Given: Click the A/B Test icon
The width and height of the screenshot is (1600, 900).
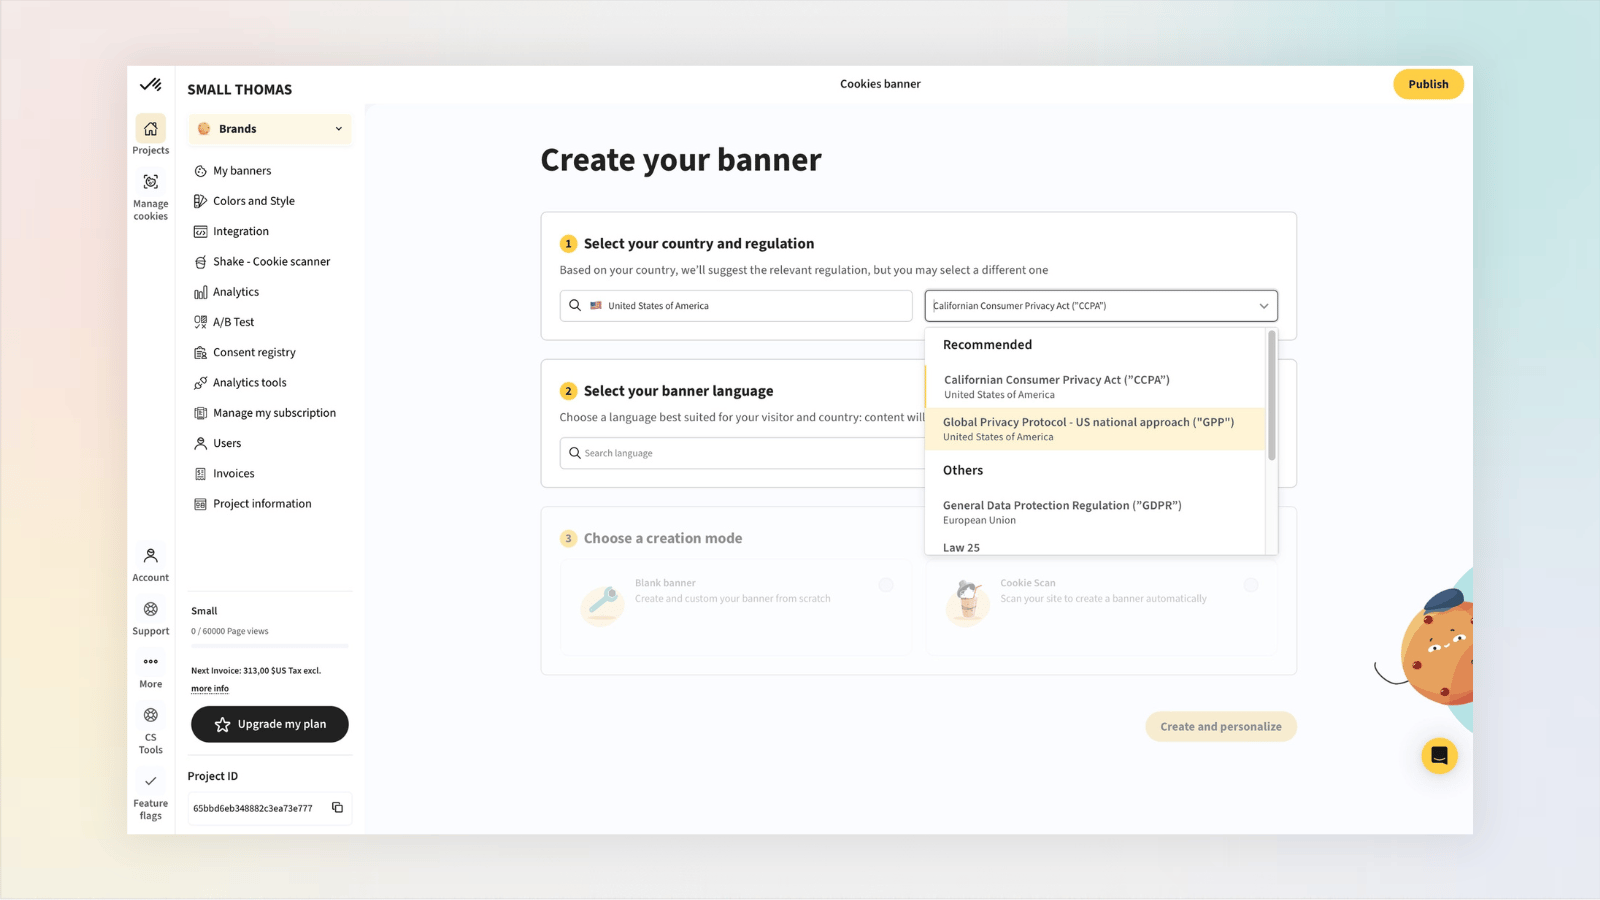Looking at the screenshot, I should pyautogui.click(x=200, y=322).
